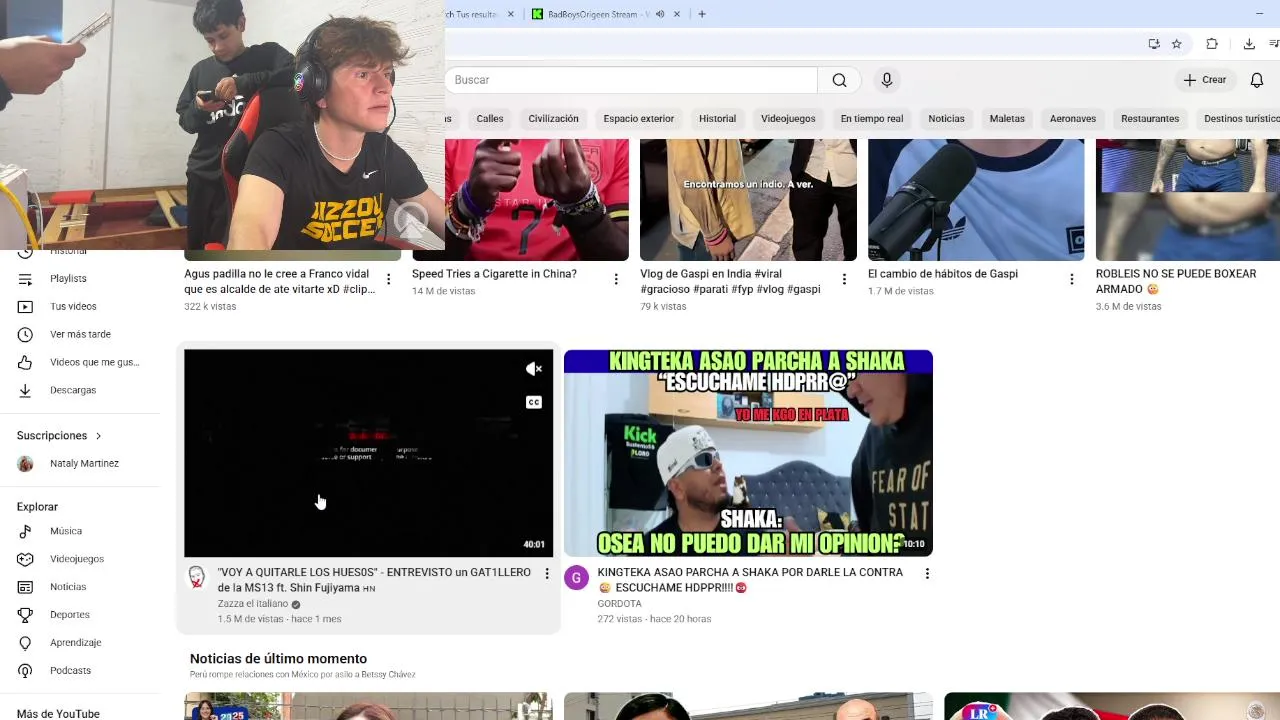Close the 'Tus resulta' tab
This screenshot has height=720, width=1280.
pyautogui.click(x=511, y=14)
